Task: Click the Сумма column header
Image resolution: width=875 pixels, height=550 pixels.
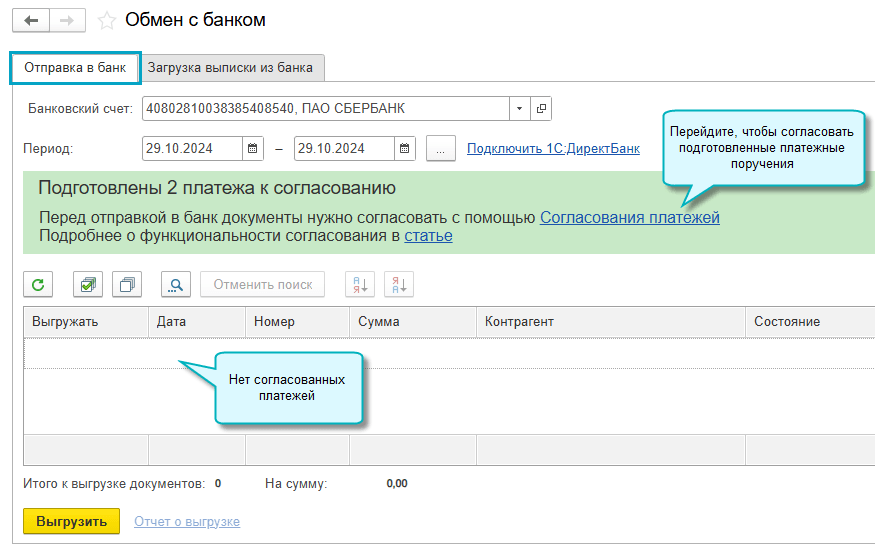Action: pos(378,322)
